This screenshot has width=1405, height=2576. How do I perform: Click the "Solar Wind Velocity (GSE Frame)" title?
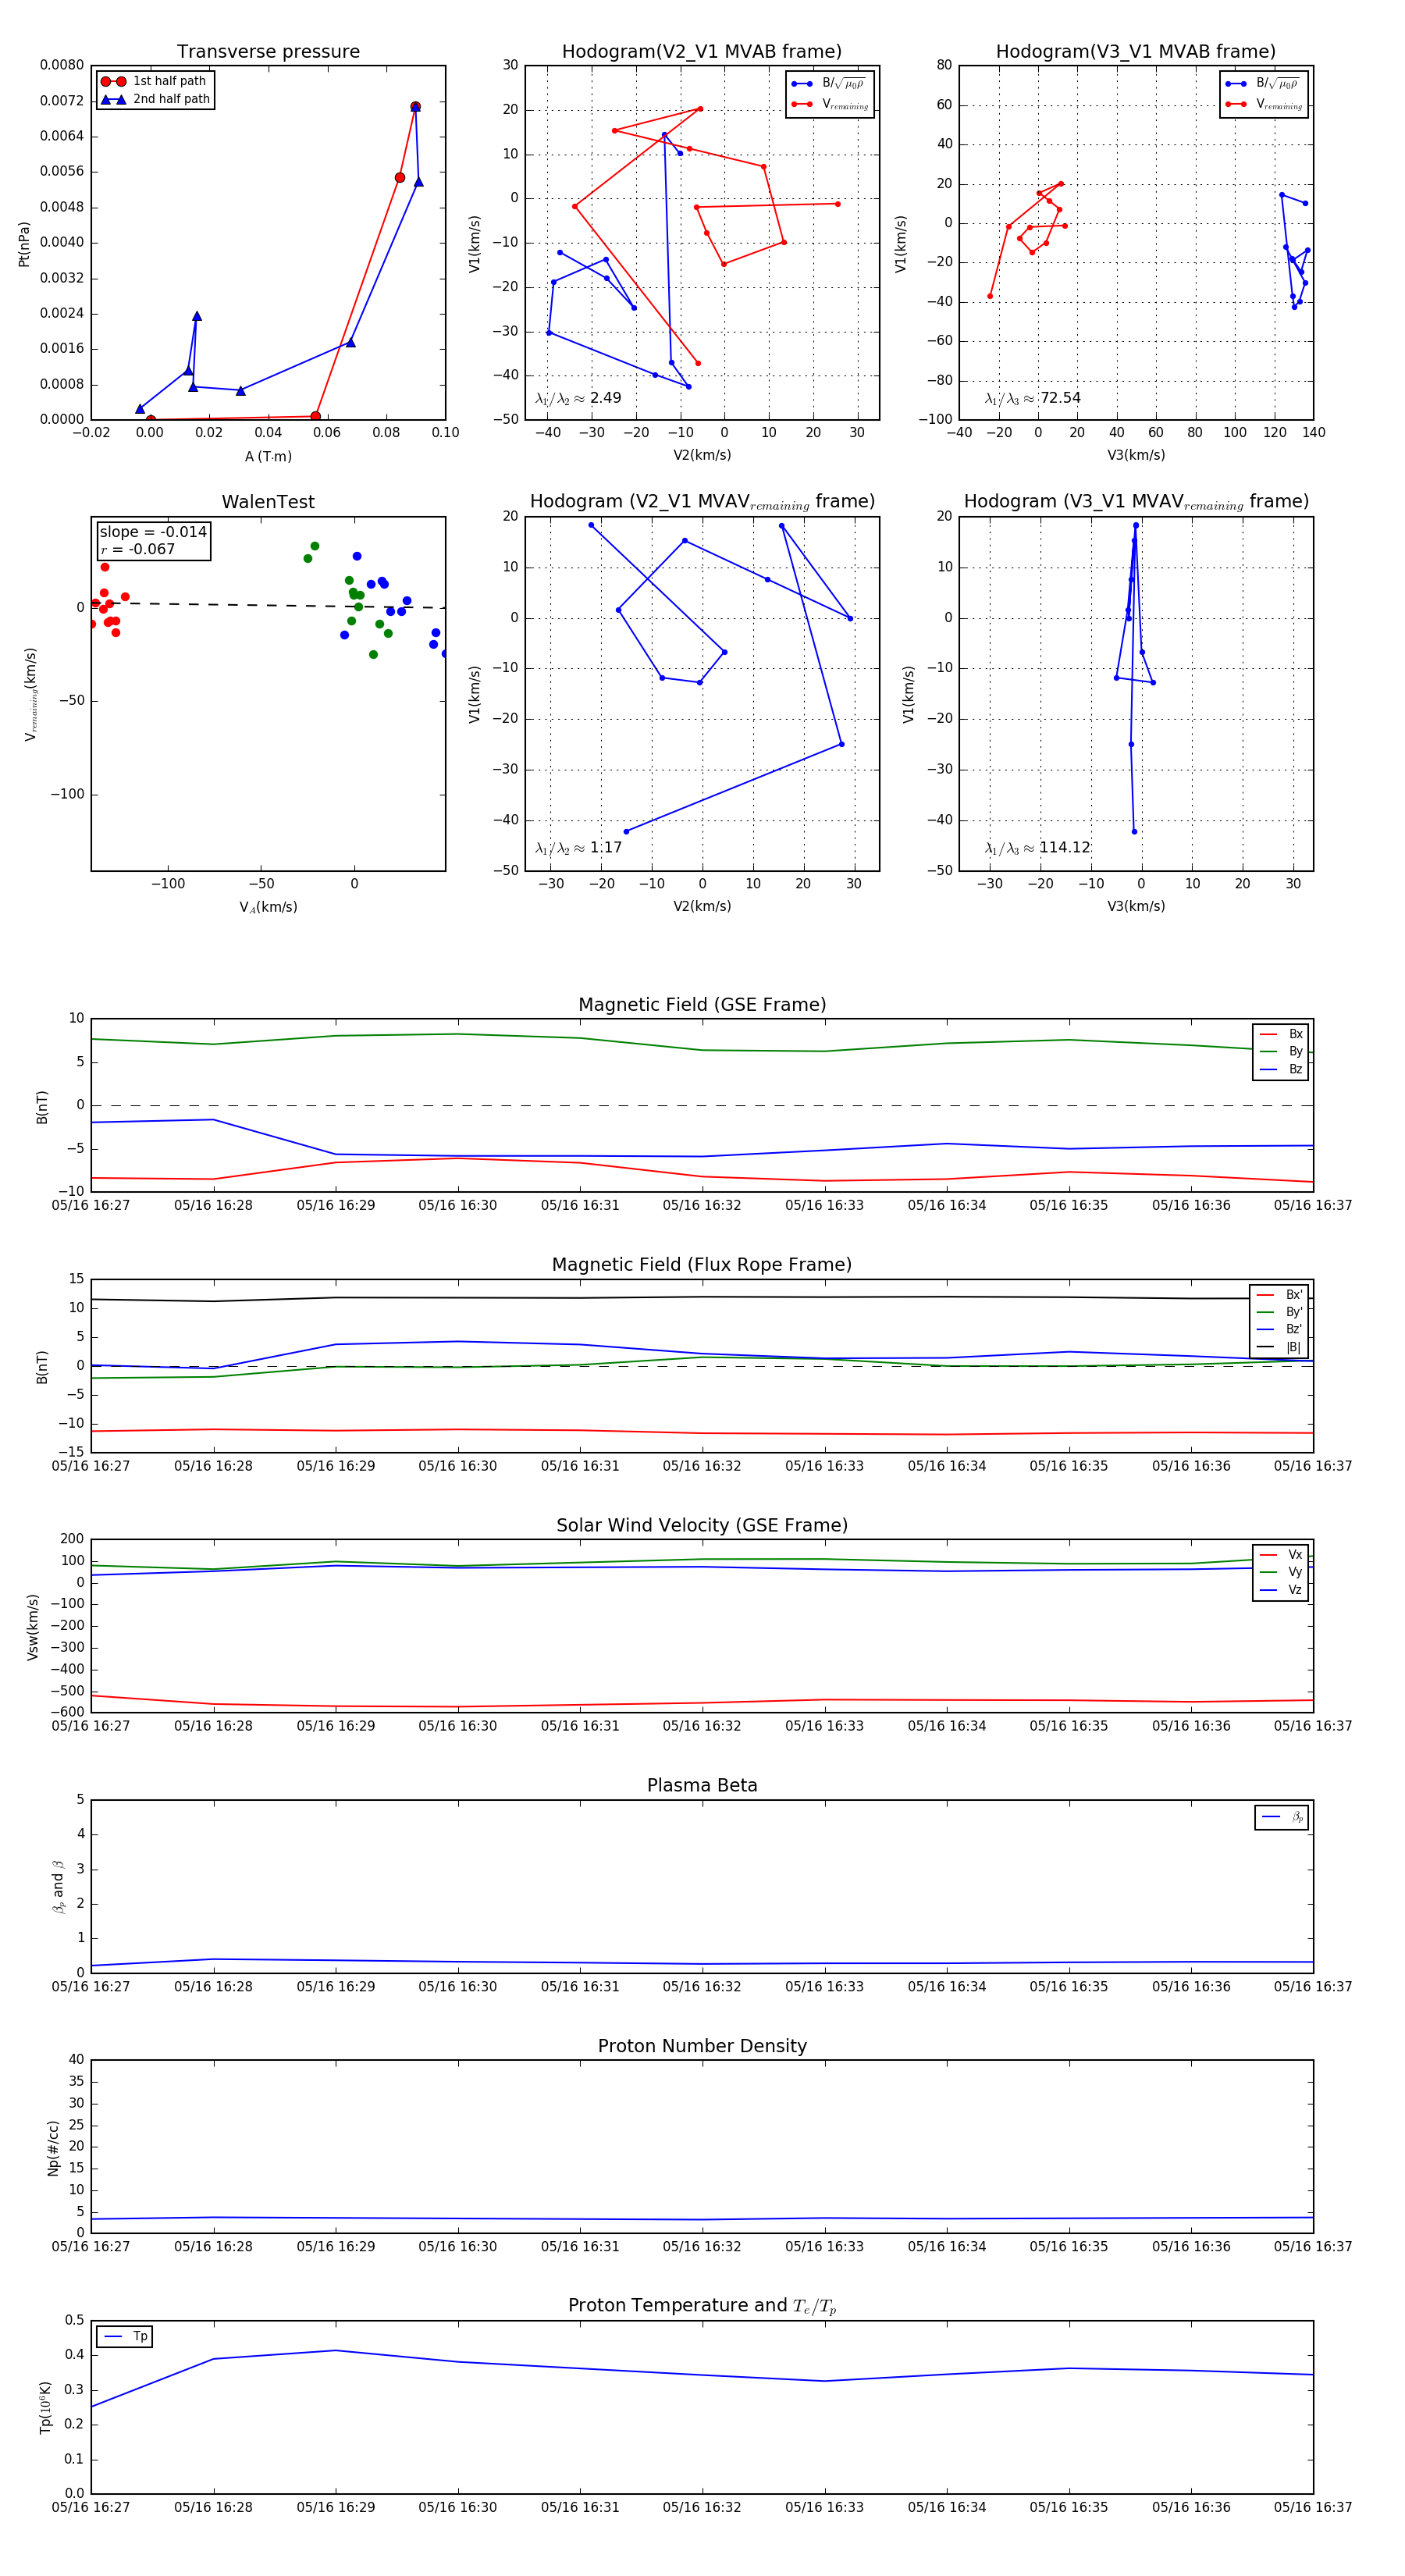pyautogui.click(x=702, y=1525)
